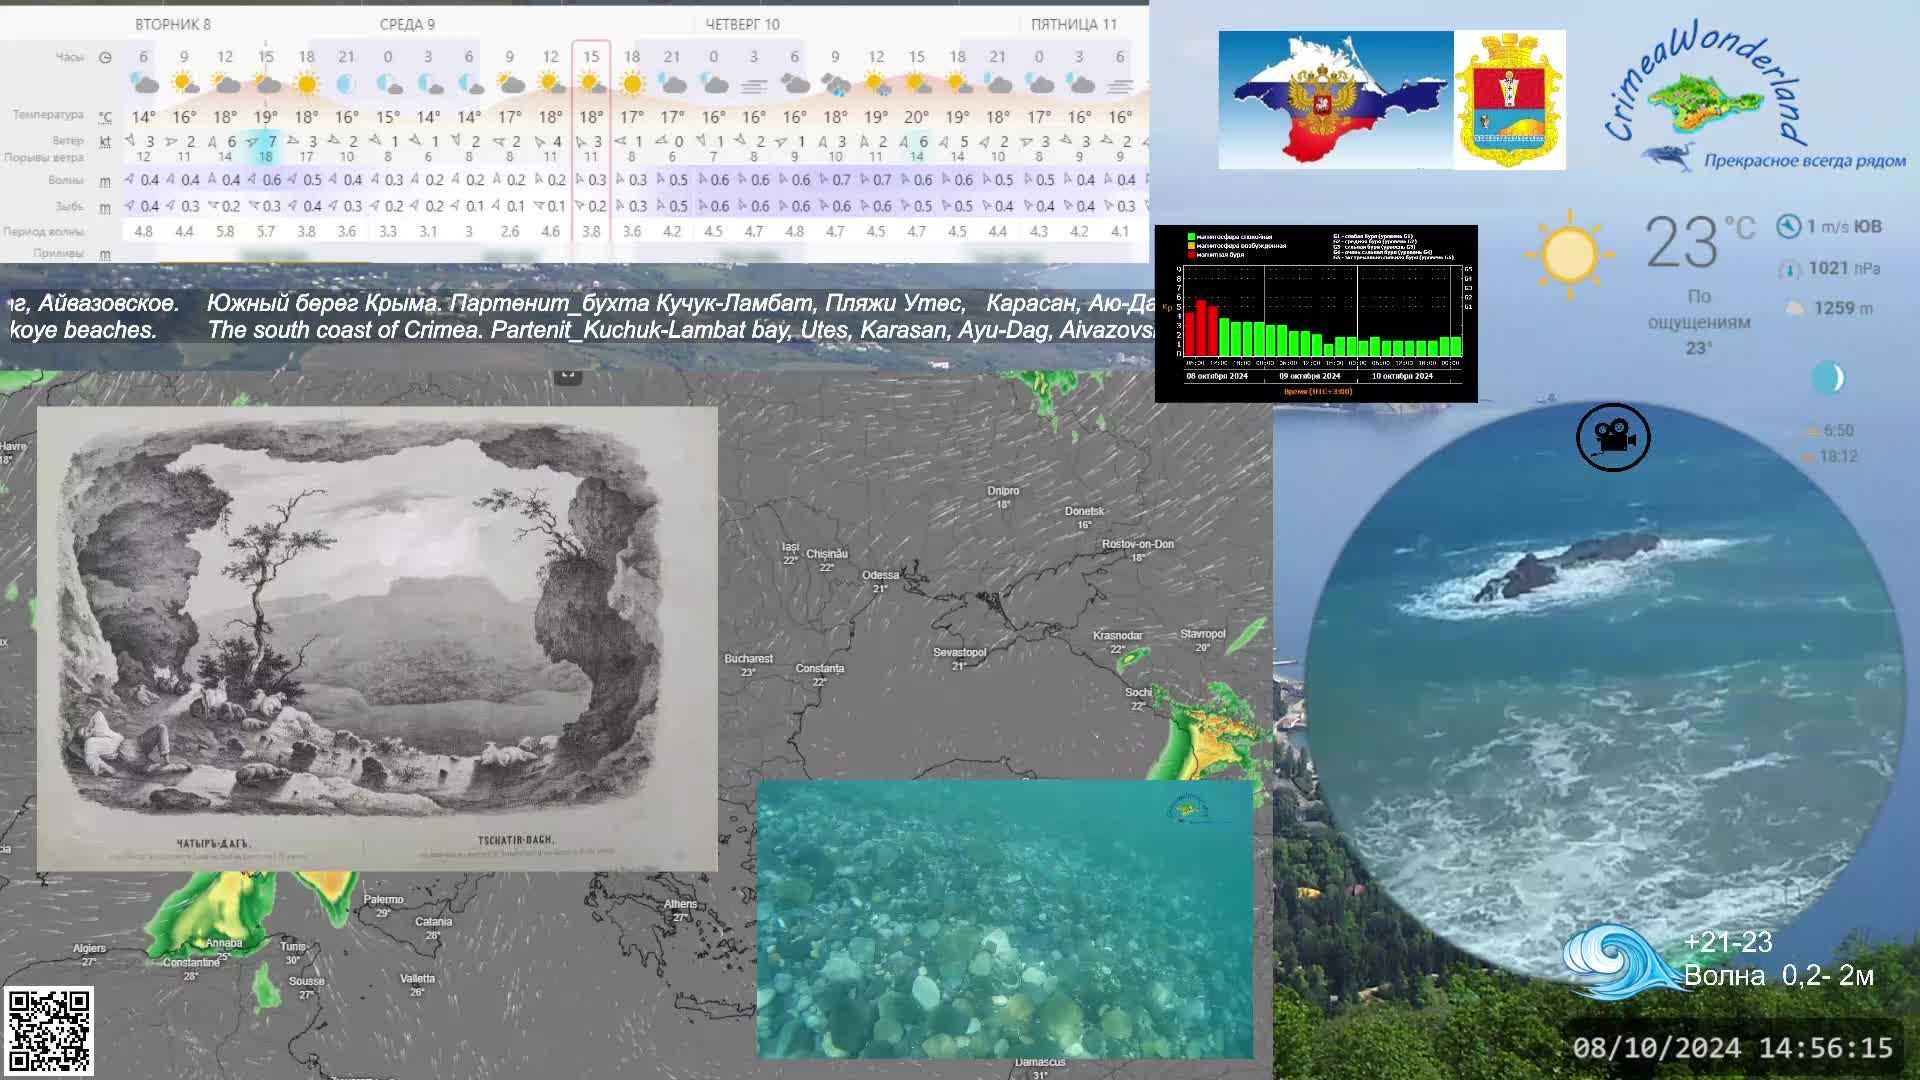Select the highlighted 15 hour column on Wednesday
Image resolution: width=1920 pixels, height=1080 pixels.
pos(591,150)
